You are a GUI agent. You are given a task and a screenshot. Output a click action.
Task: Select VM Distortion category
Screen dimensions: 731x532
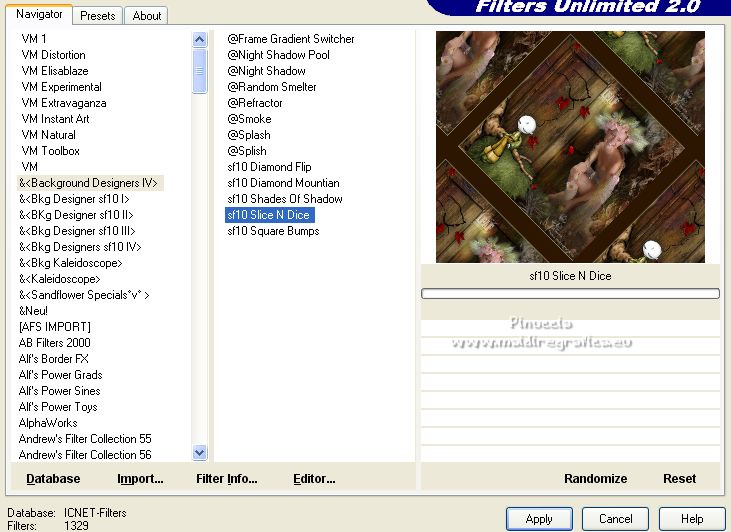pyautogui.click(x=53, y=55)
